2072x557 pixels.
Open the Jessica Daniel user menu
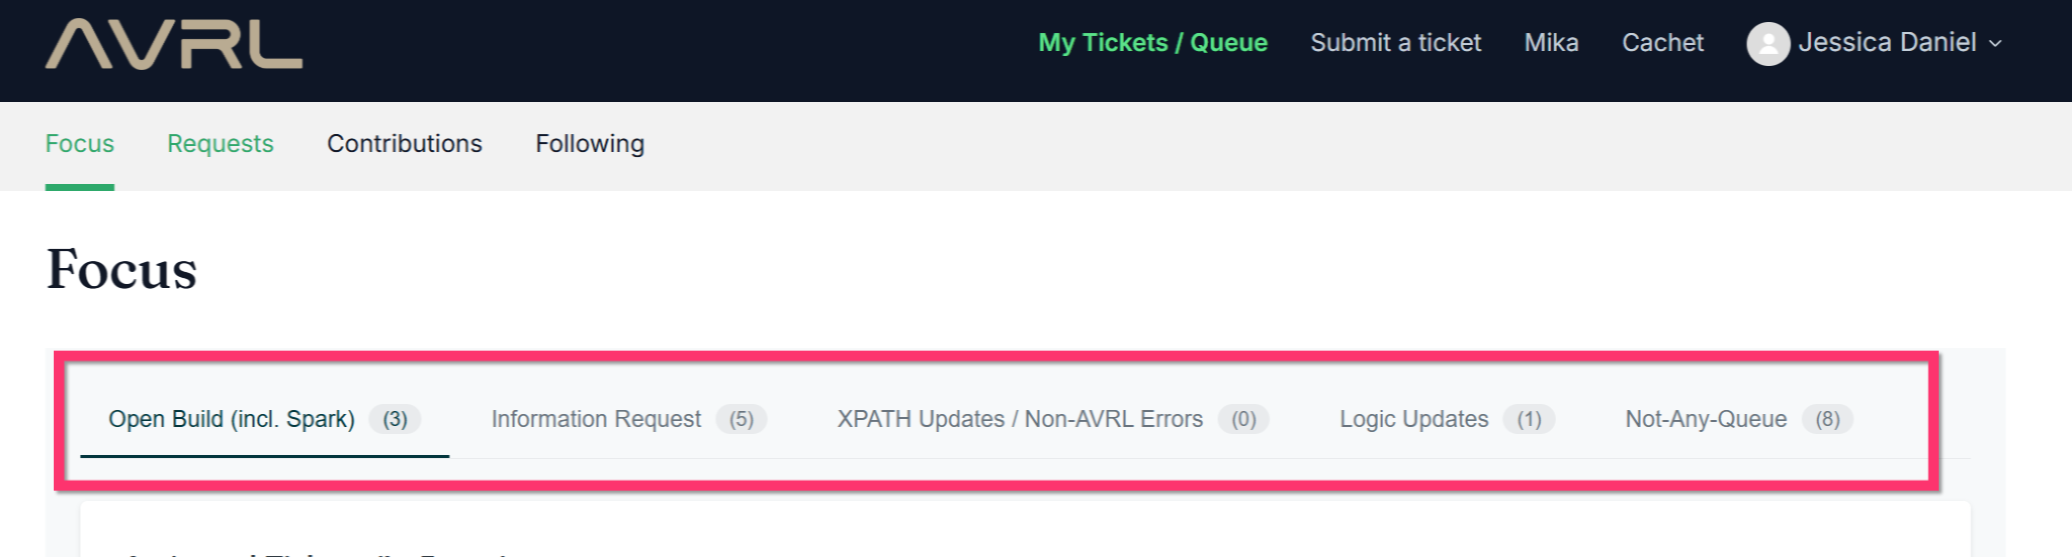point(1875,44)
